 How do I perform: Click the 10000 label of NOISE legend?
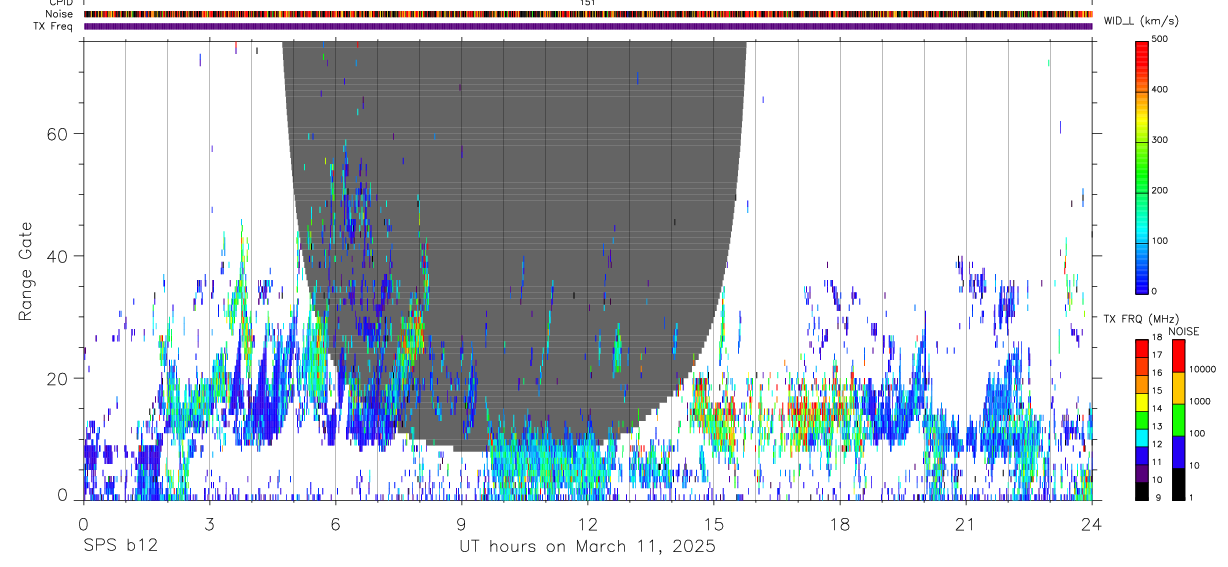(1203, 369)
